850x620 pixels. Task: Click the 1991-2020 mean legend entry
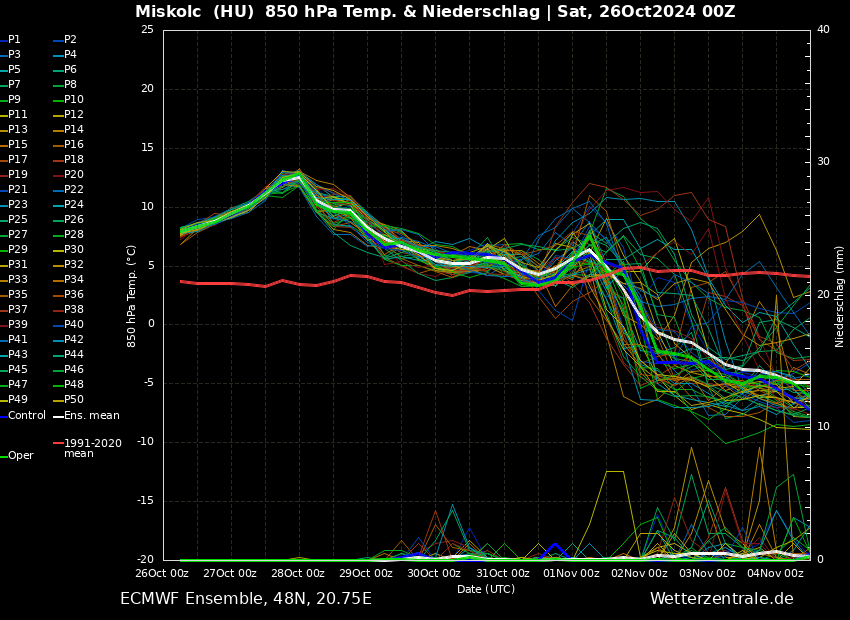point(92,448)
